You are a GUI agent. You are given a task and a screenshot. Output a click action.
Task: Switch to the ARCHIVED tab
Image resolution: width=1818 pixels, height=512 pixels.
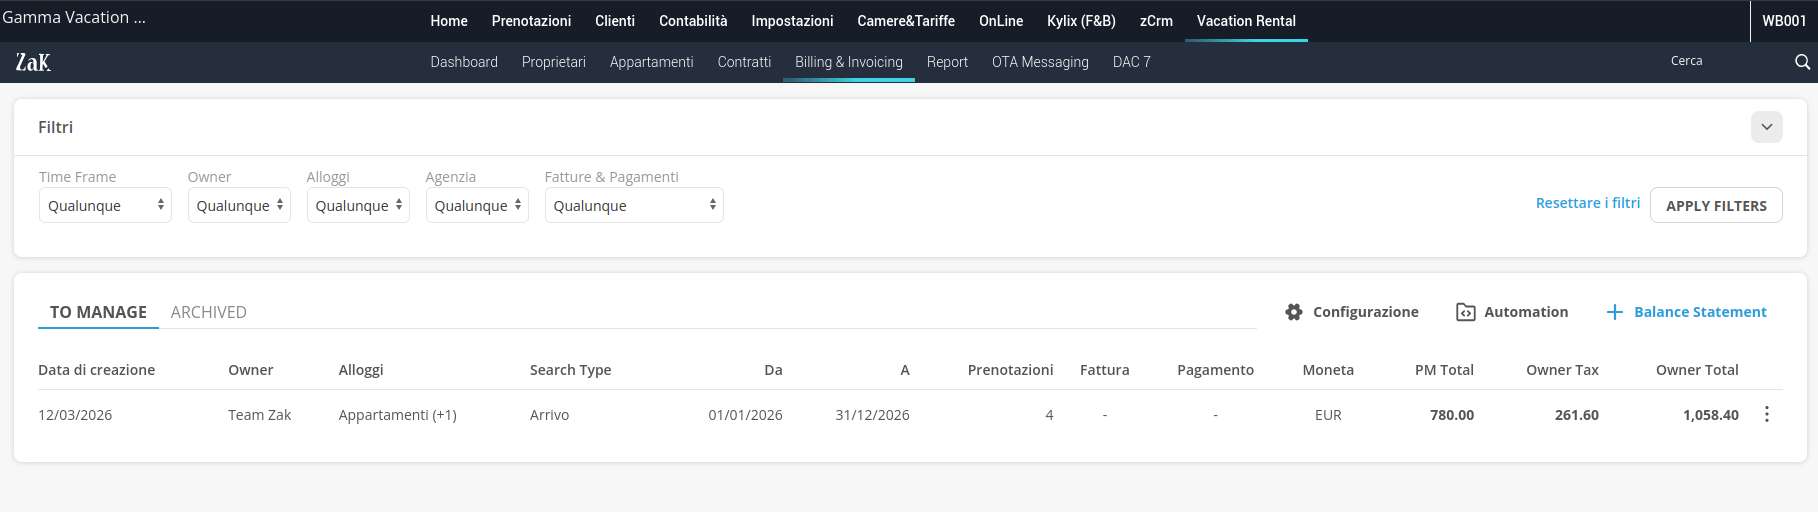click(208, 312)
